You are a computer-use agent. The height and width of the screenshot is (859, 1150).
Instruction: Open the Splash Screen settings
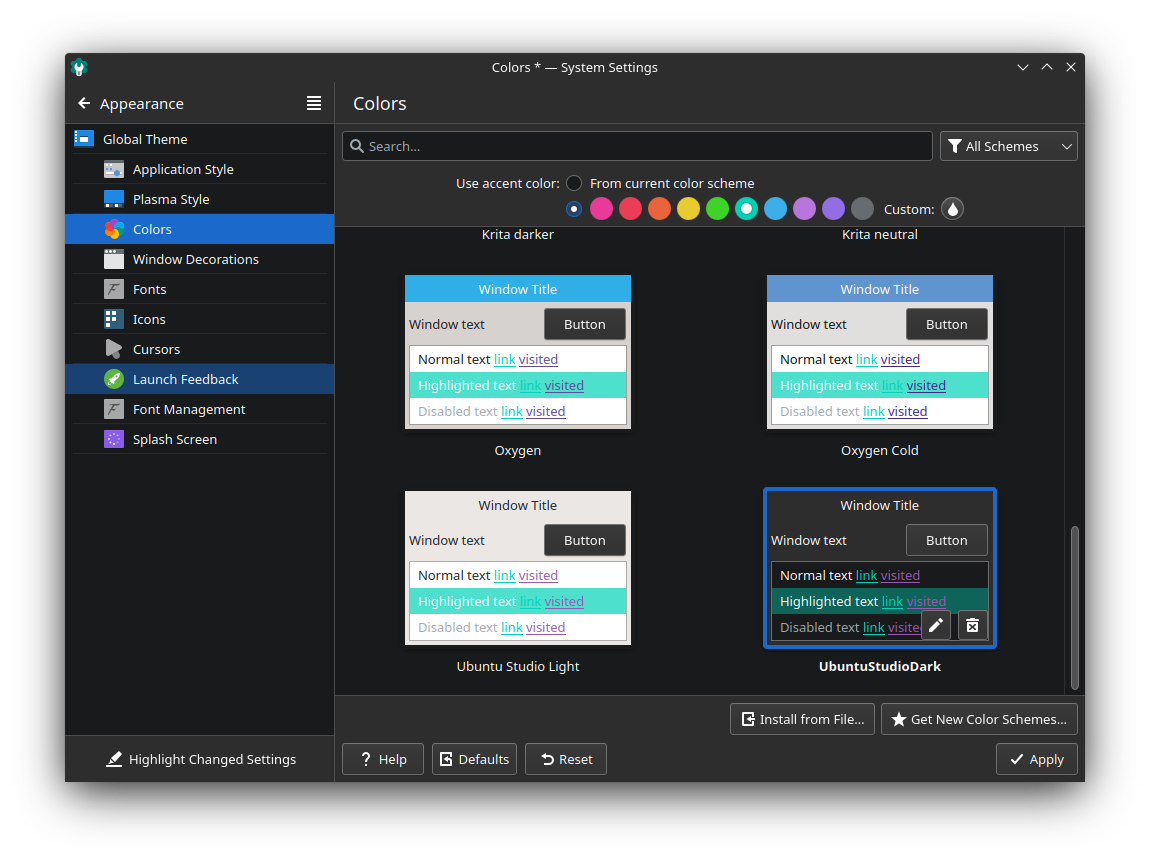174,439
